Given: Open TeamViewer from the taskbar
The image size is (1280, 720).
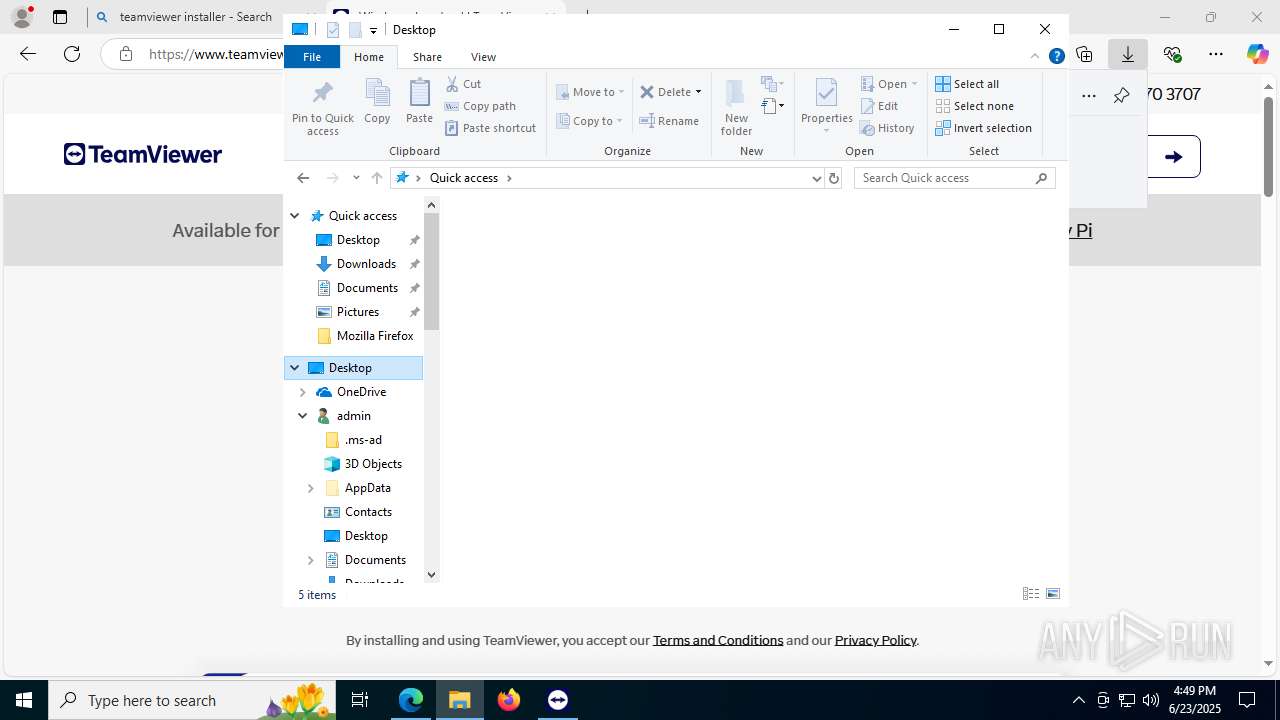Looking at the screenshot, I should click(558, 700).
